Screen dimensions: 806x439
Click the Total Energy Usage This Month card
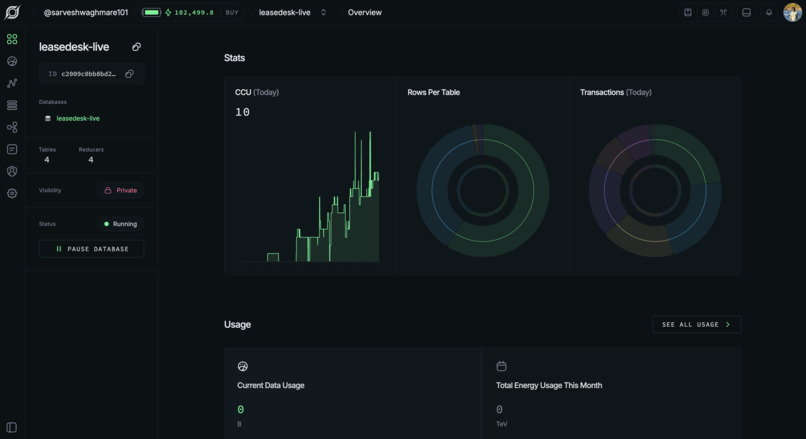(x=612, y=393)
